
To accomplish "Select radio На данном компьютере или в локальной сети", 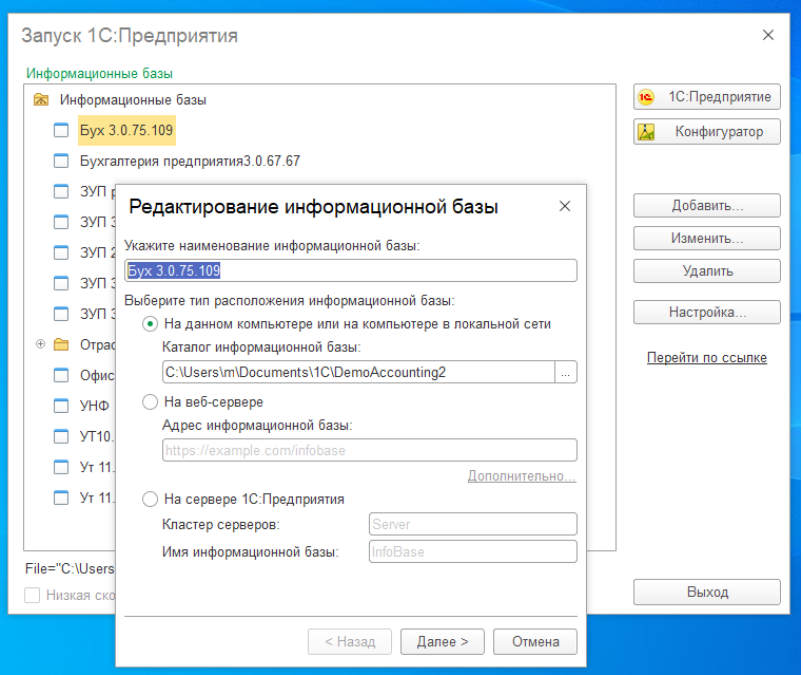I will coord(150,324).
